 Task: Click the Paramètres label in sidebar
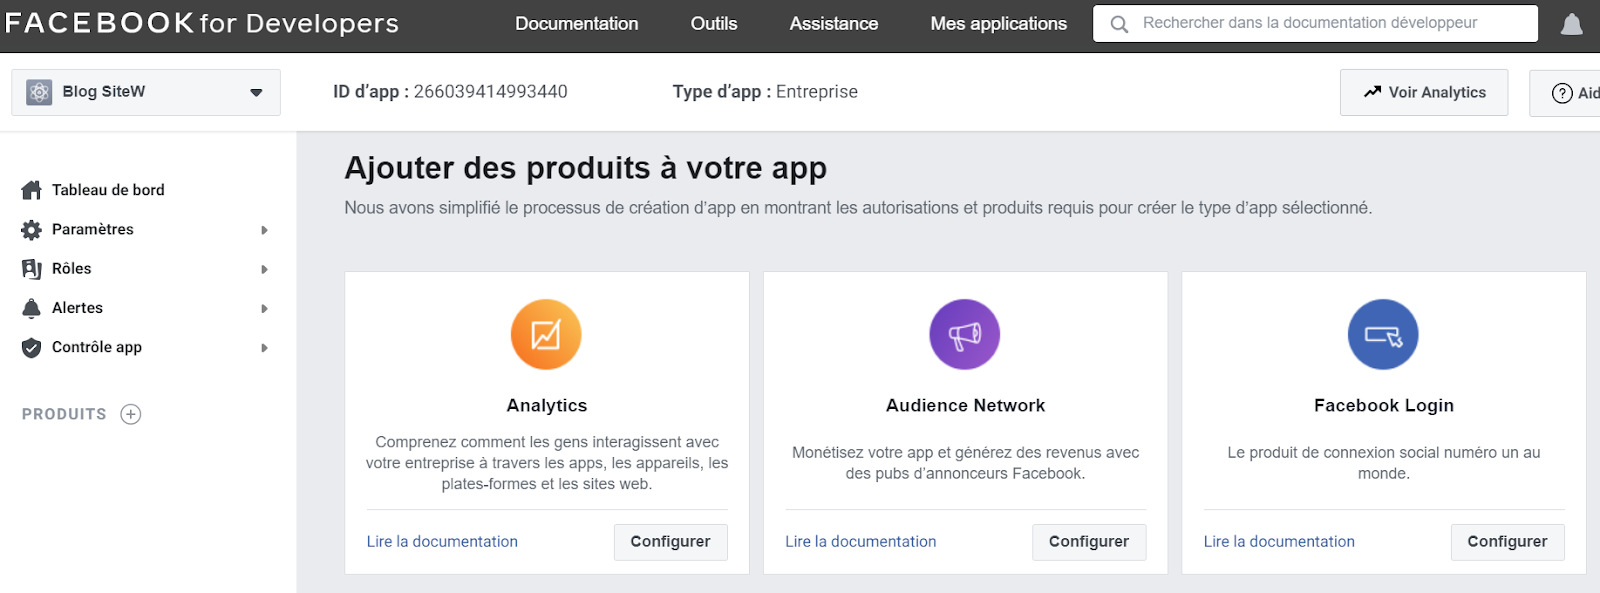[93, 229]
